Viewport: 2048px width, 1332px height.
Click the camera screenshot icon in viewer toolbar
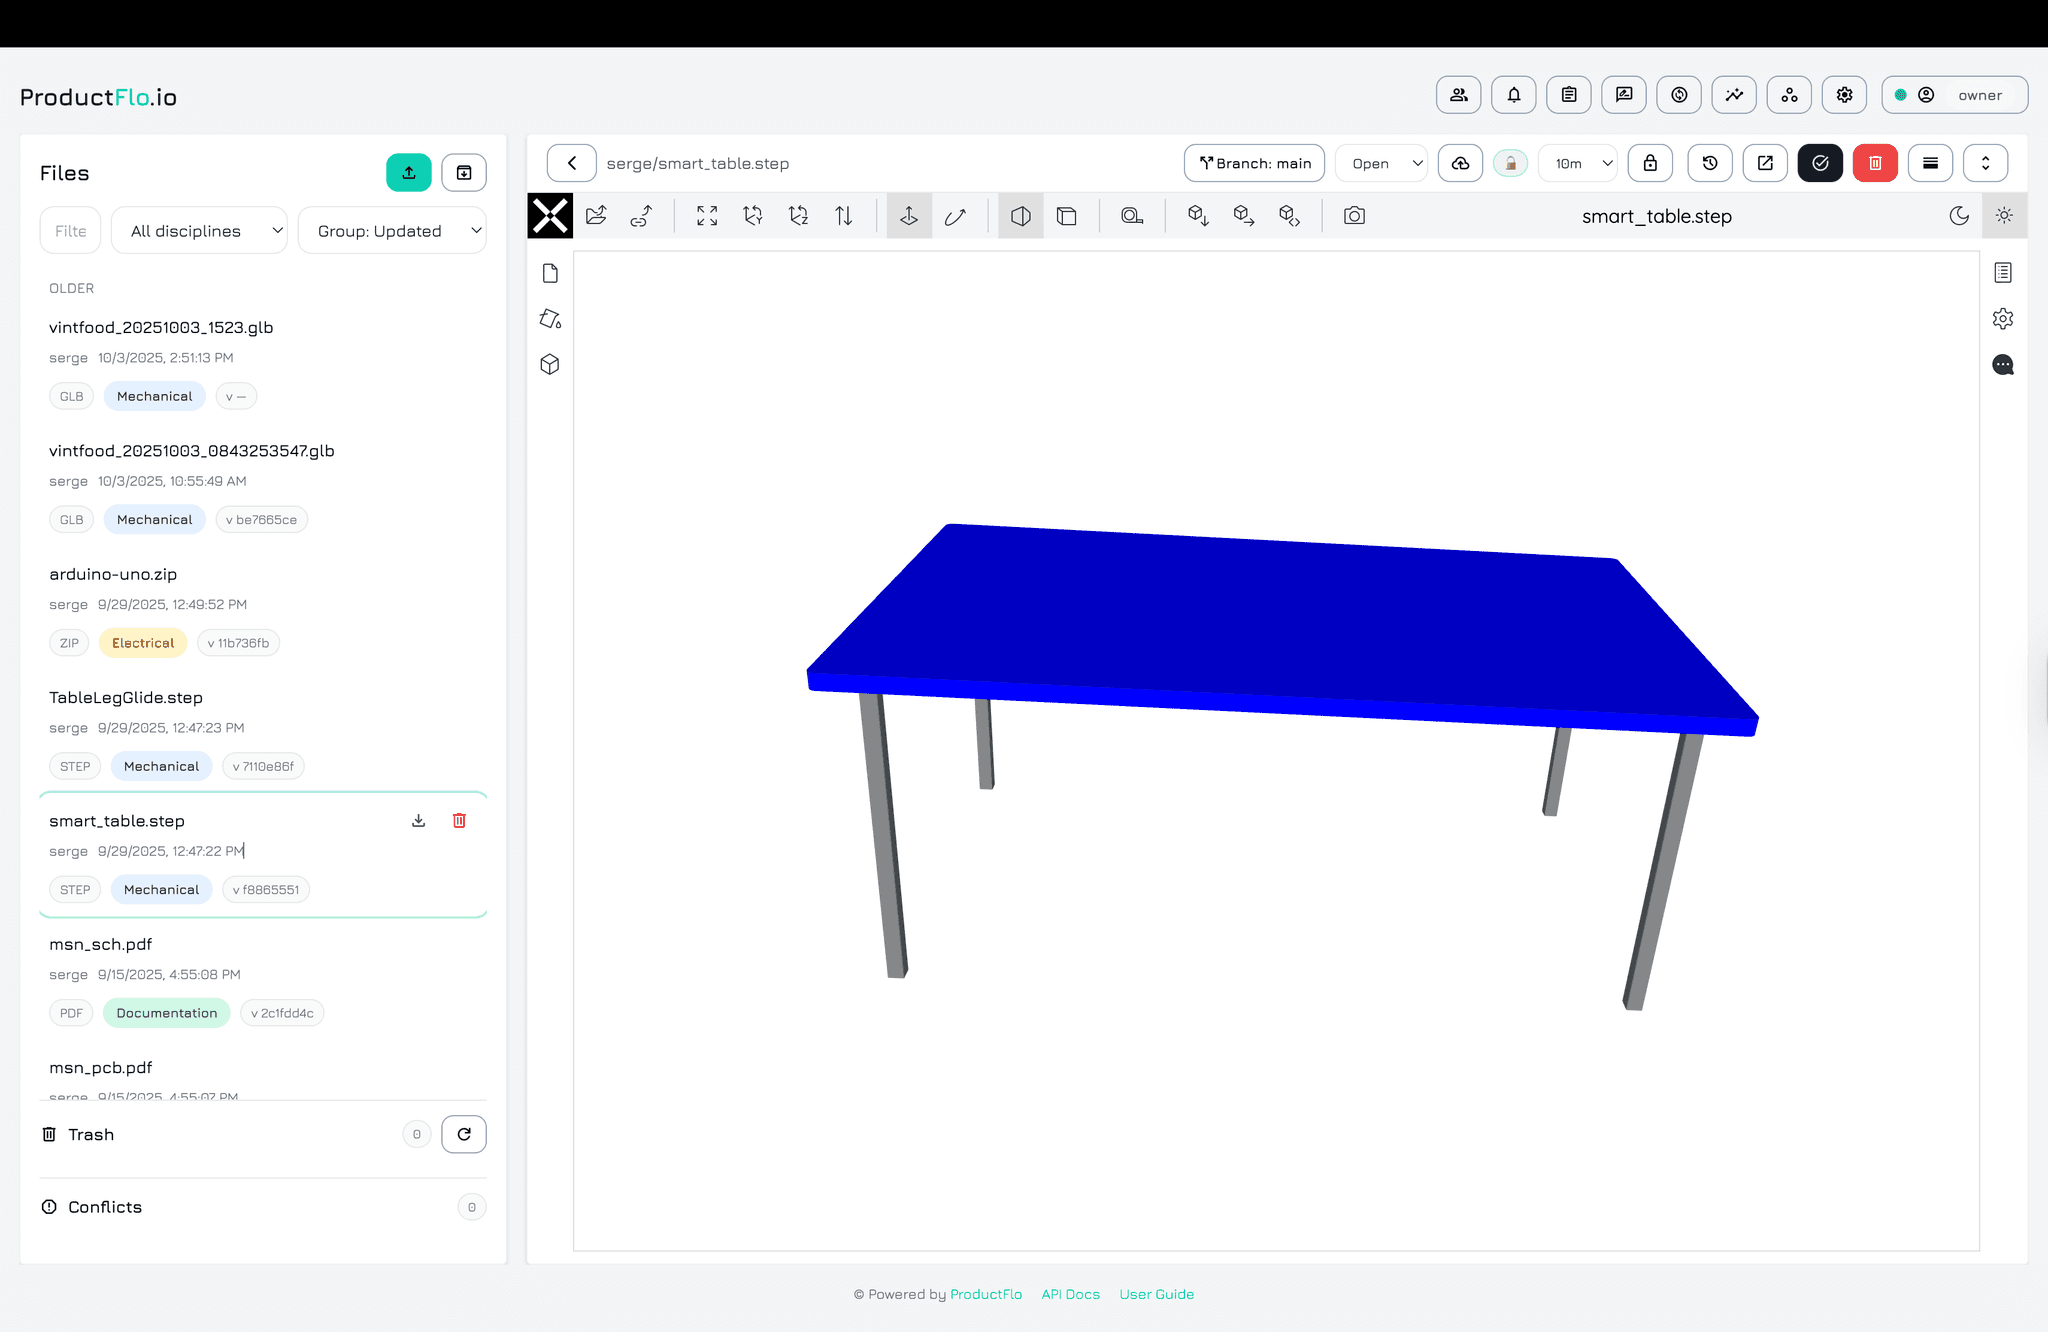[1354, 216]
